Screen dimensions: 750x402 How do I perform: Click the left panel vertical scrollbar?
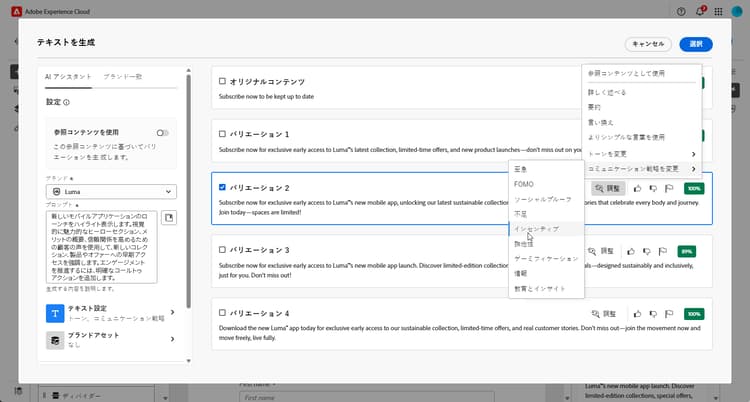tap(188, 191)
